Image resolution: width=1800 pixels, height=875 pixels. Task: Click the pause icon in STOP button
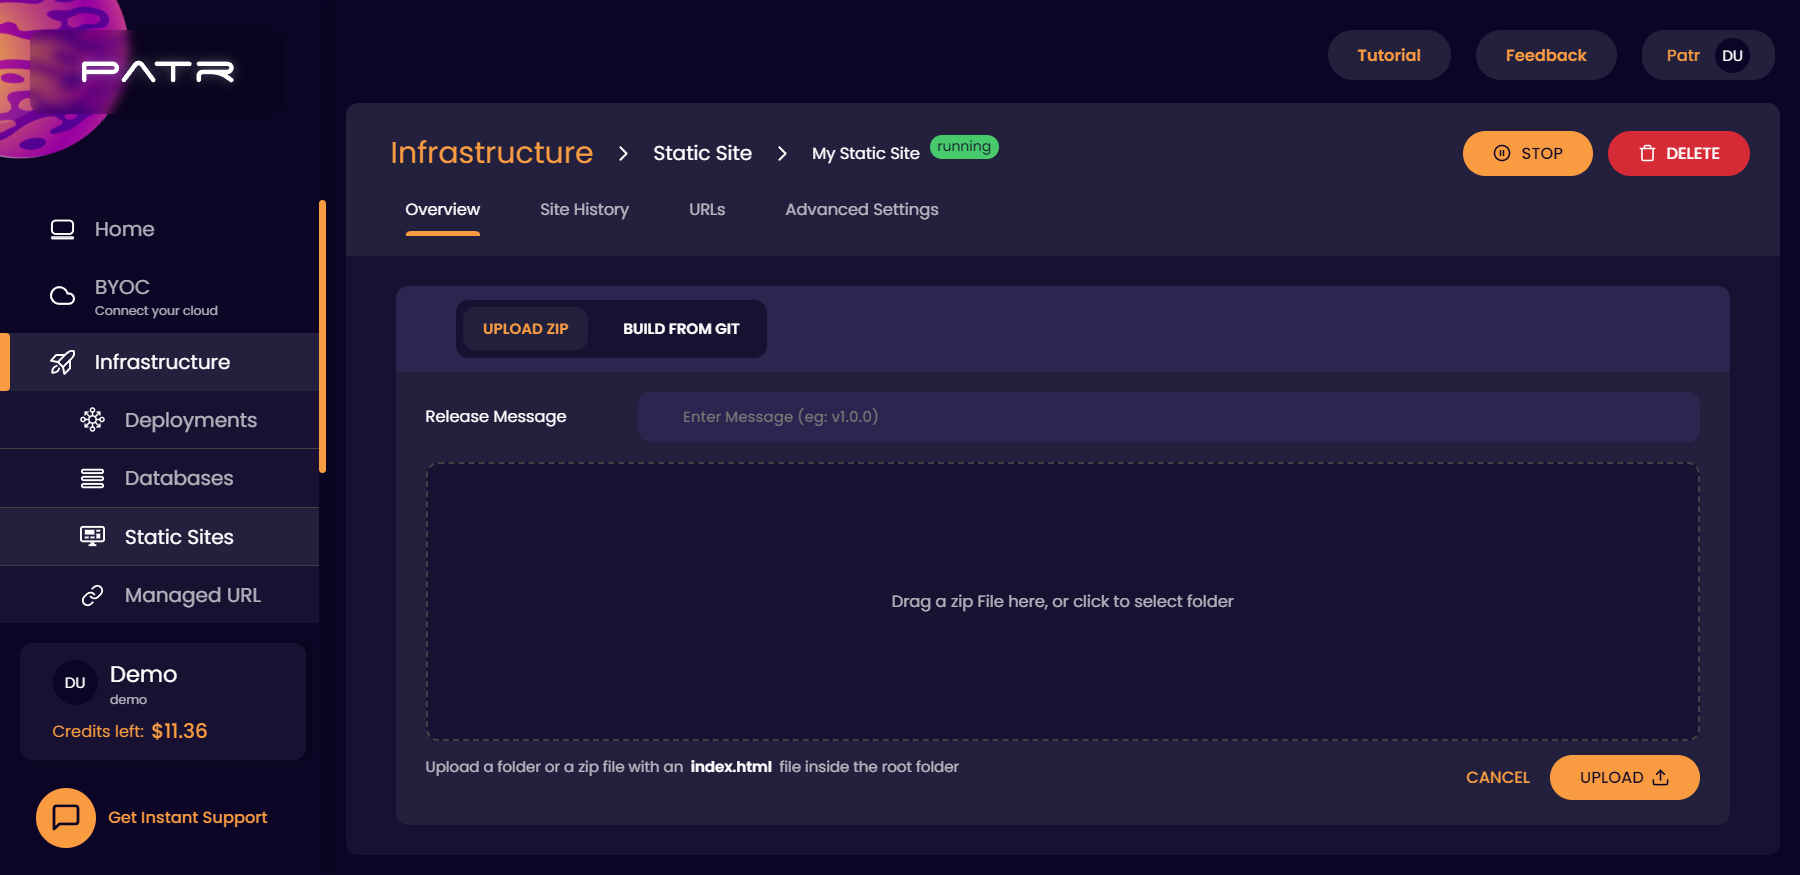click(x=1502, y=153)
